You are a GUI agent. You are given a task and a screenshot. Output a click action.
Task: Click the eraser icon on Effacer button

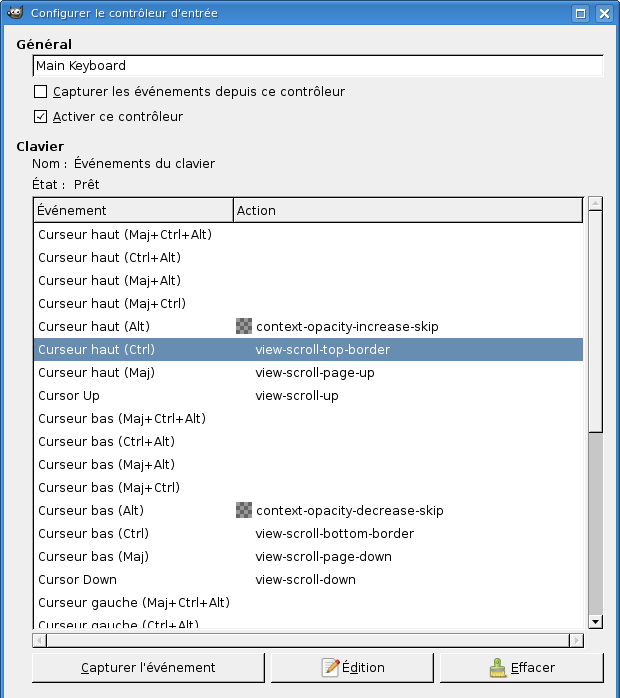pos(498,667)
